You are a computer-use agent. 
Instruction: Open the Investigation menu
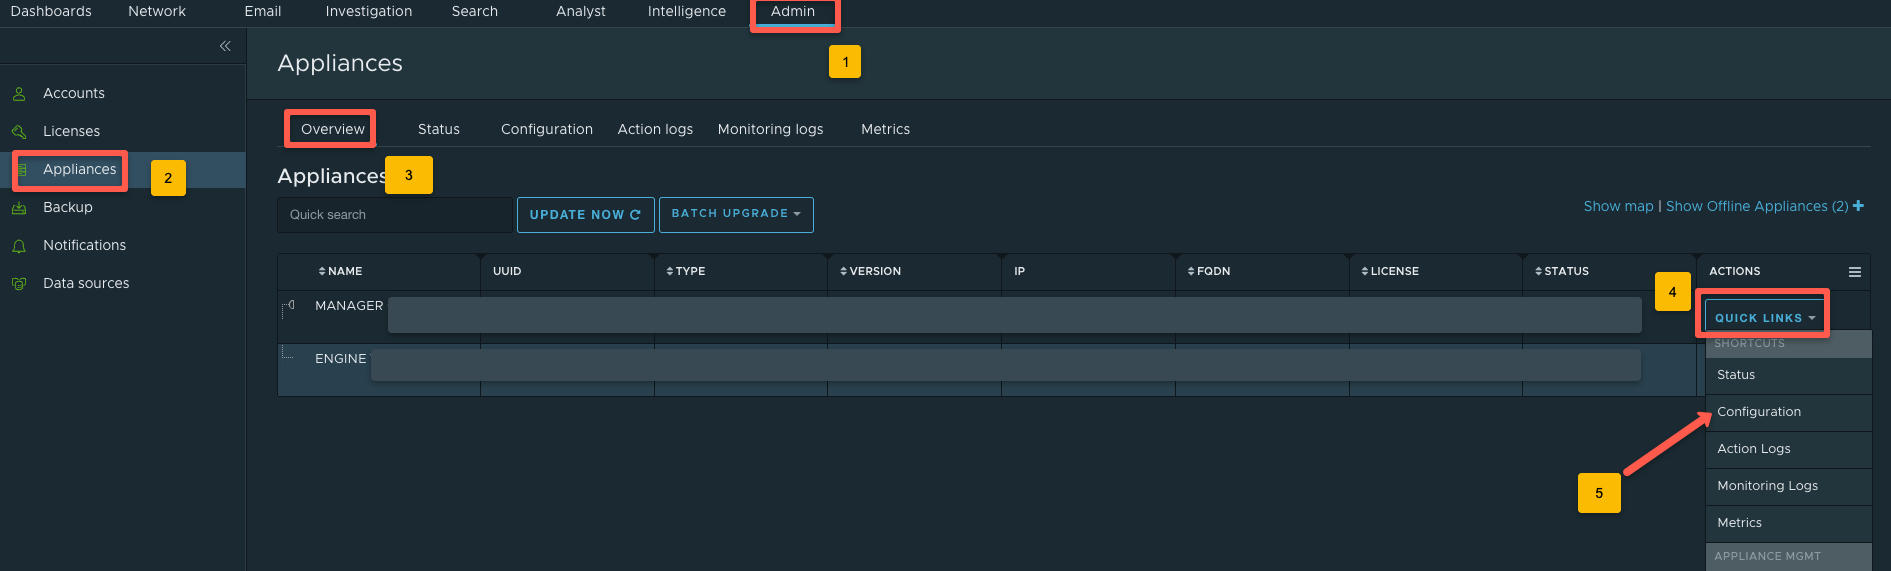pos(369,11)
